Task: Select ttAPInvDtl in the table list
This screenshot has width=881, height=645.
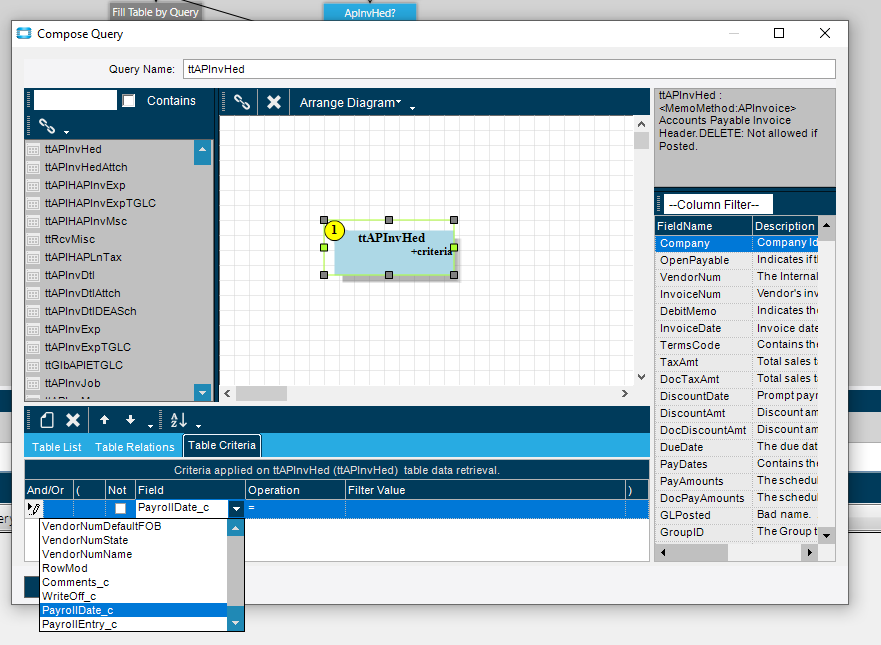Action: point(70,275)
